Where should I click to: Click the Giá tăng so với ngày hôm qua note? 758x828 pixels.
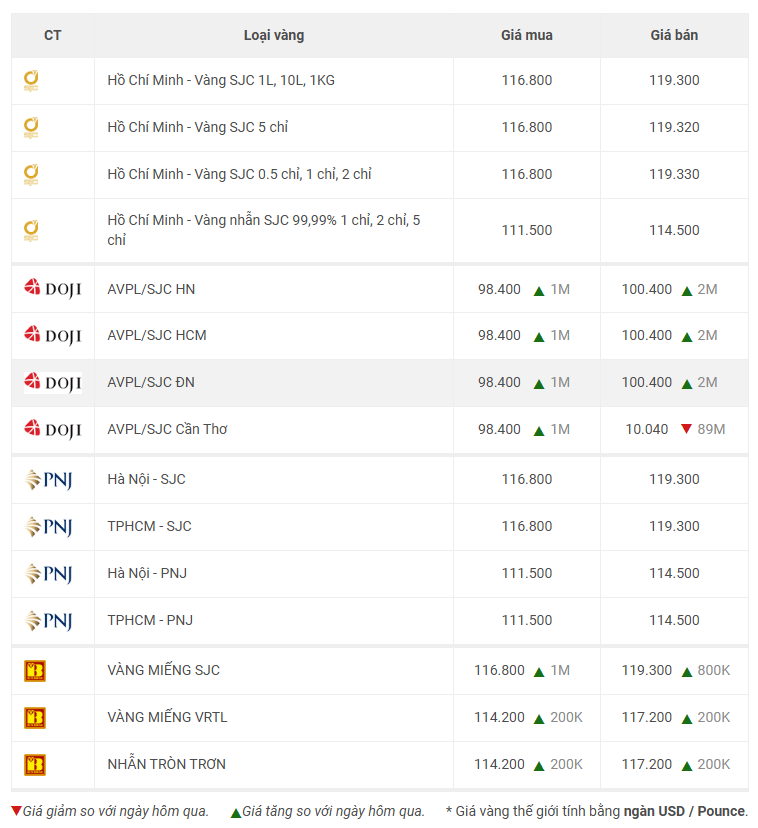point(333,812)
